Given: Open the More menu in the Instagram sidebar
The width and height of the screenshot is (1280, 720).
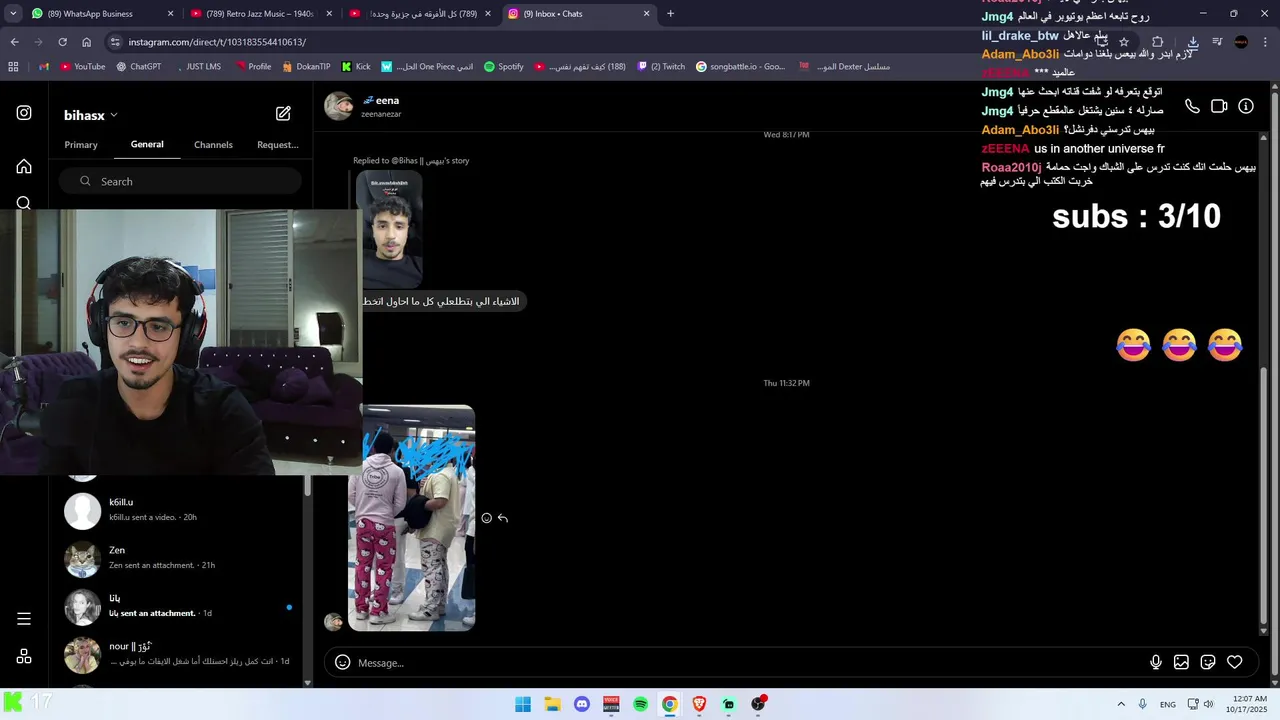Looking at the screenshot, I should click(x=24, y=619).
